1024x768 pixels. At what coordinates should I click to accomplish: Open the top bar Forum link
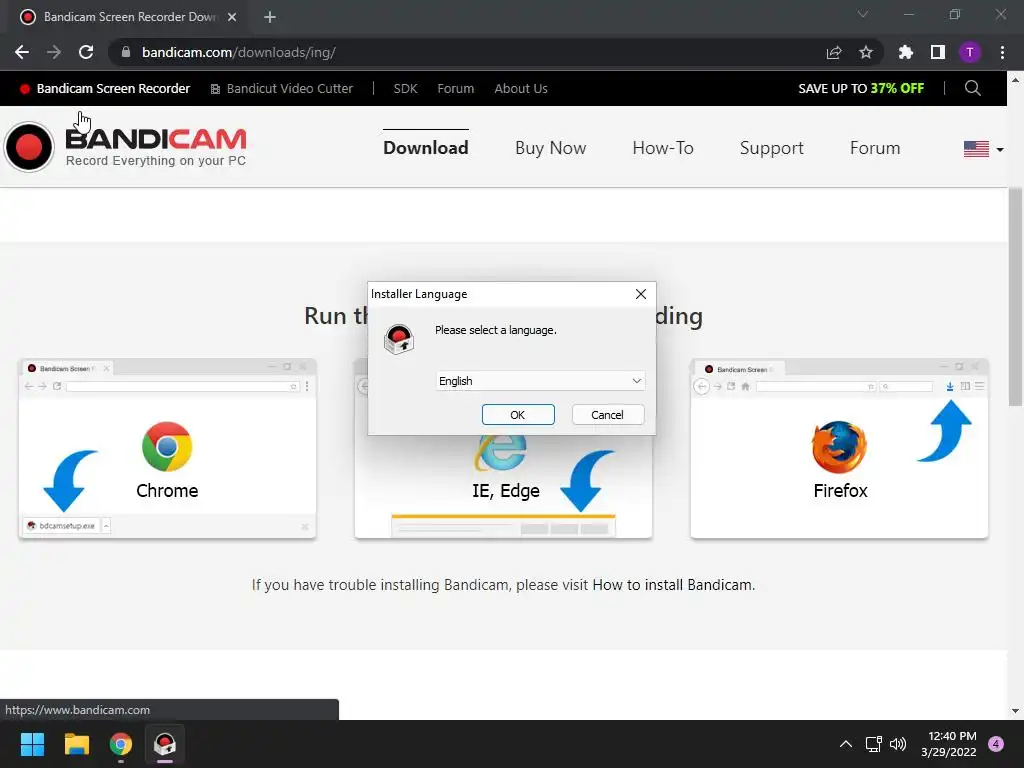(456, 89)
